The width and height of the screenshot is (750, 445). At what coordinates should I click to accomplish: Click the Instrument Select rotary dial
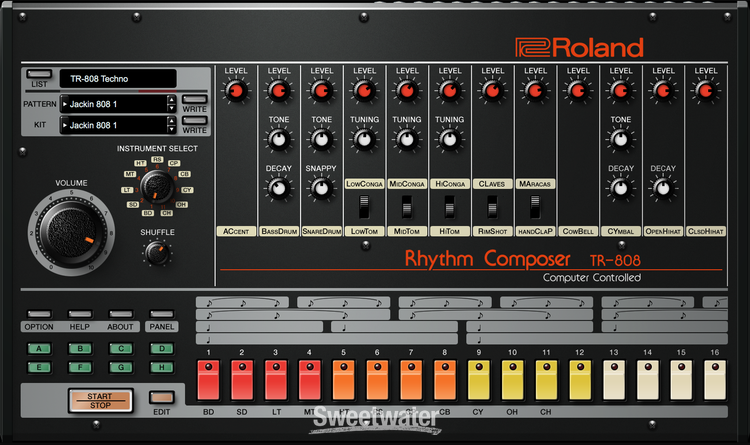pyautogui.click(x=155, y=187)
